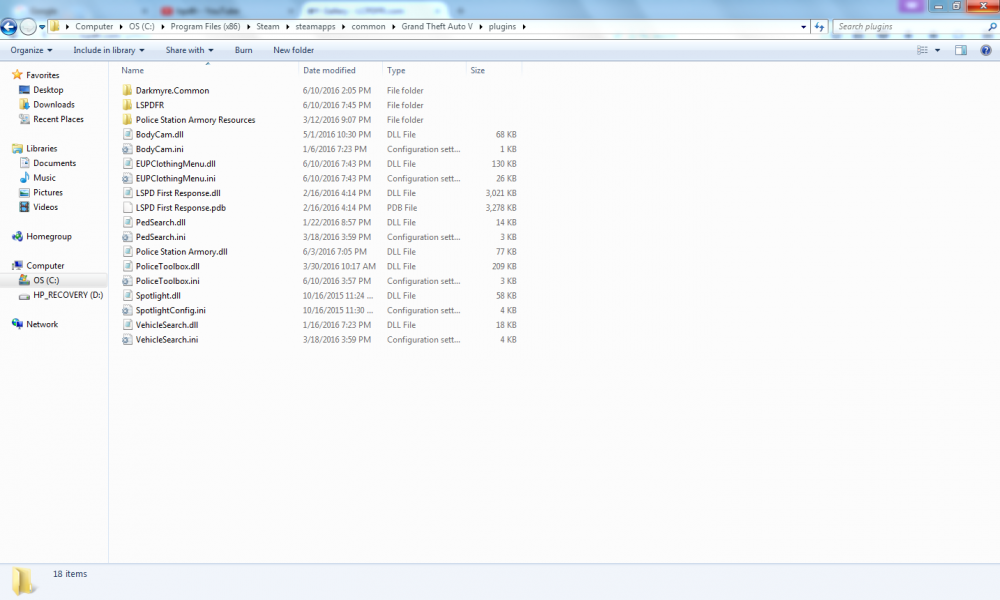Image resolution: width=1000 pixels, height=600 pixels.
Task: Select OS (C:) in the address breadcrumb
Action: 142,27
